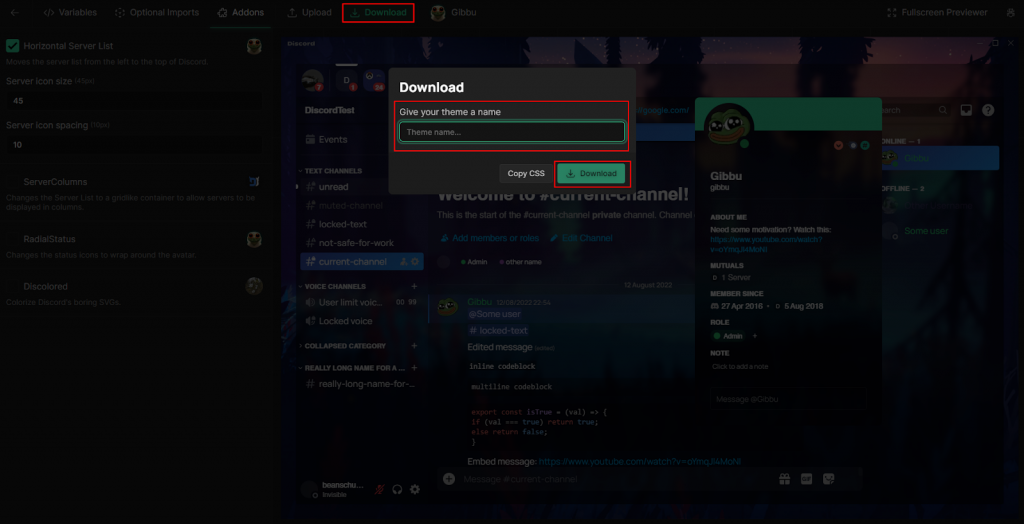
Task: Click the server folder icon with badge 24
Action: 374,80
